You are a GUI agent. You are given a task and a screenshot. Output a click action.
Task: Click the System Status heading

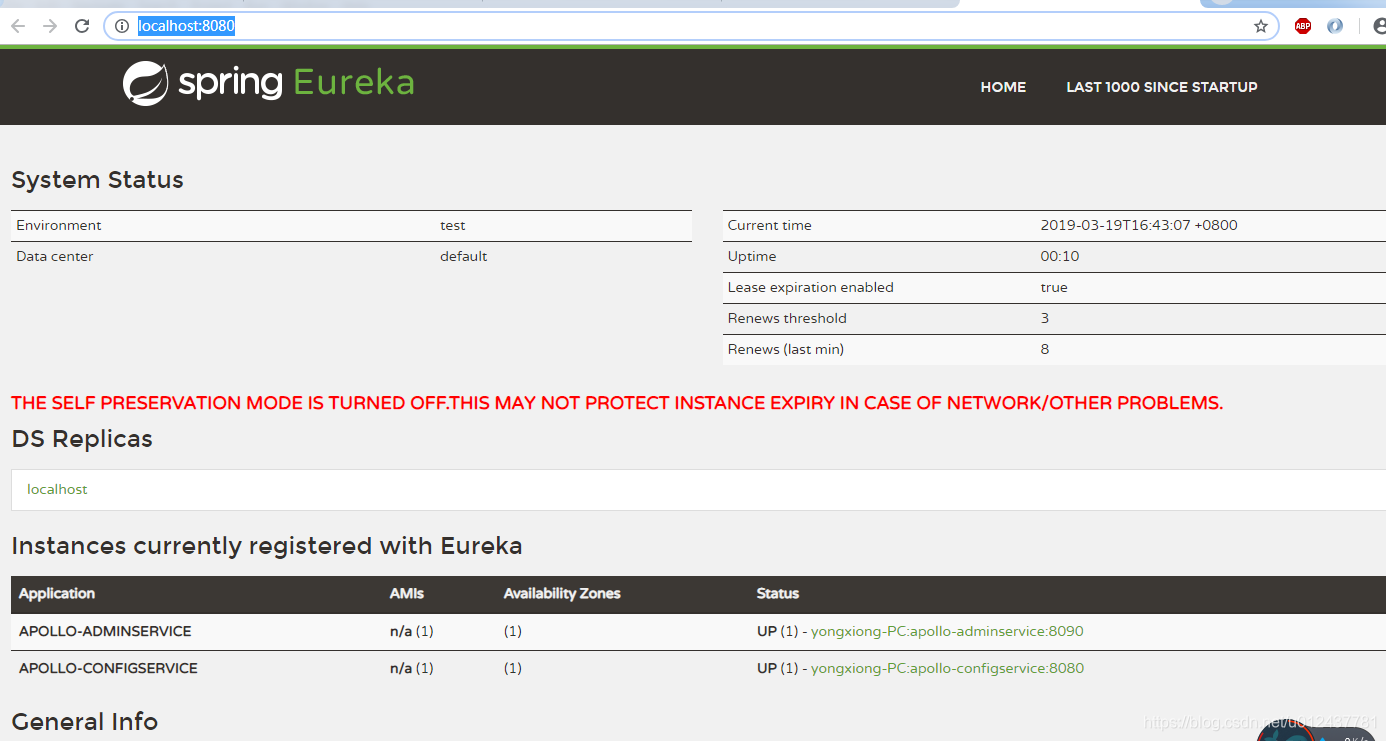click(x=97, y=180)
